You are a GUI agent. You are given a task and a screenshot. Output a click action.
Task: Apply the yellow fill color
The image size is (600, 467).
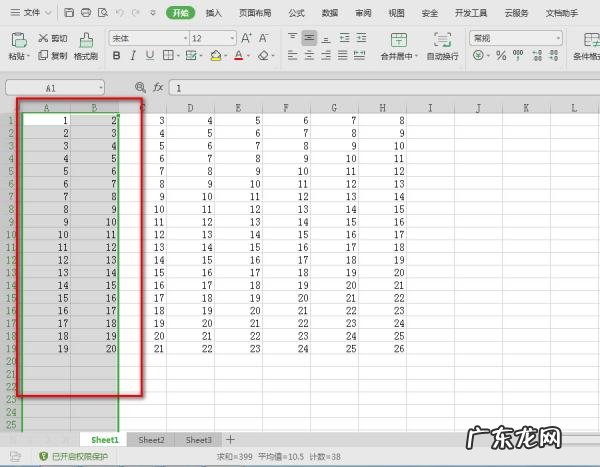tap(216, 56)
